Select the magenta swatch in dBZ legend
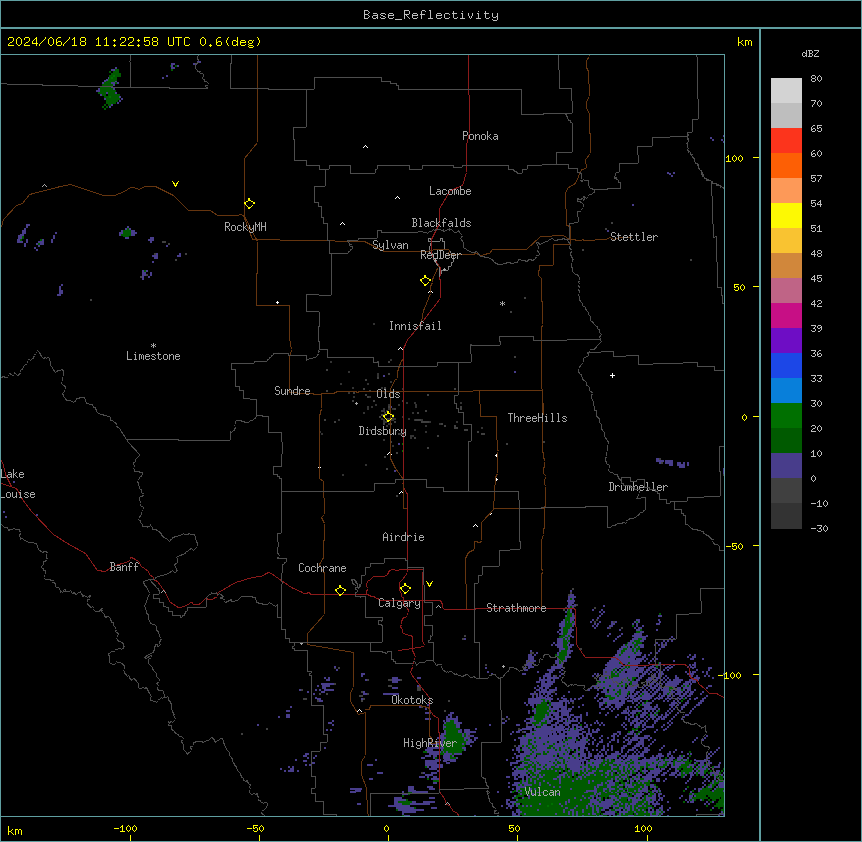 point(786,315)
